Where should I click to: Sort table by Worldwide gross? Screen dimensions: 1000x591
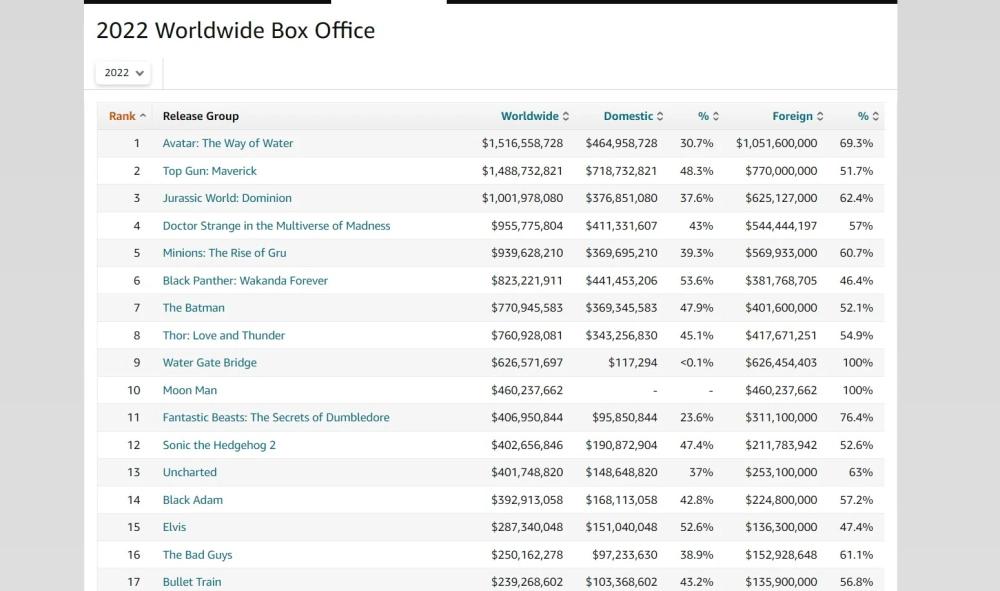coord(534,116)
